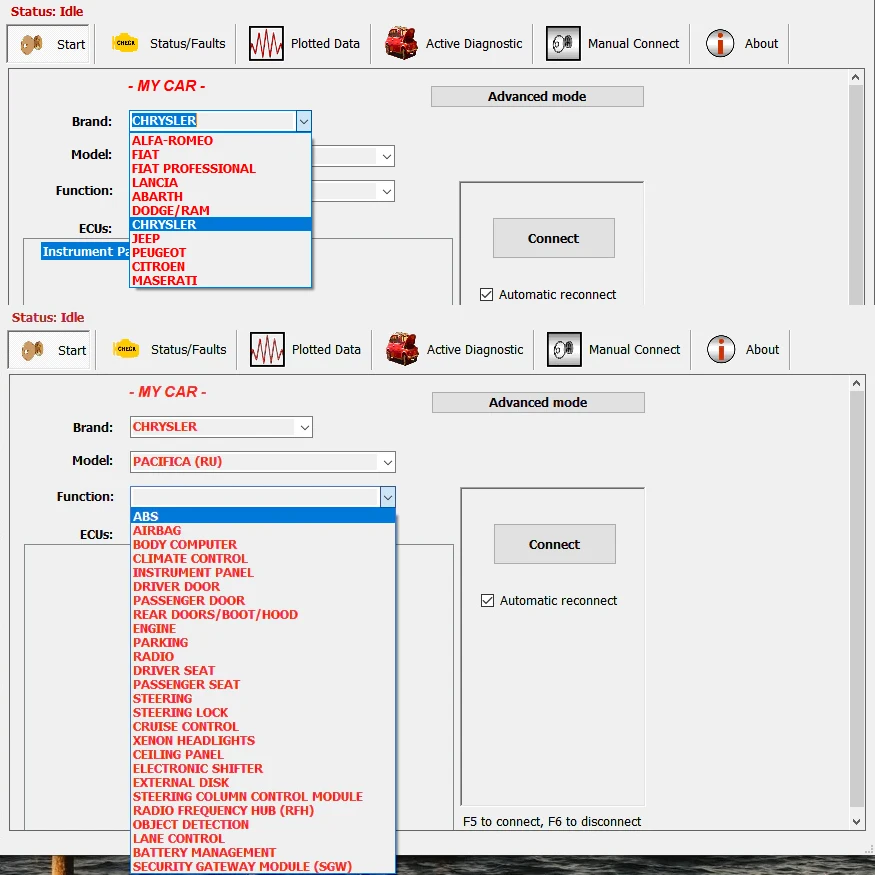Select AIRBAG from the function list
Image resolution: width=875 pixels, height=875 pixels.
pyautogui.click(x=263, y=530)
